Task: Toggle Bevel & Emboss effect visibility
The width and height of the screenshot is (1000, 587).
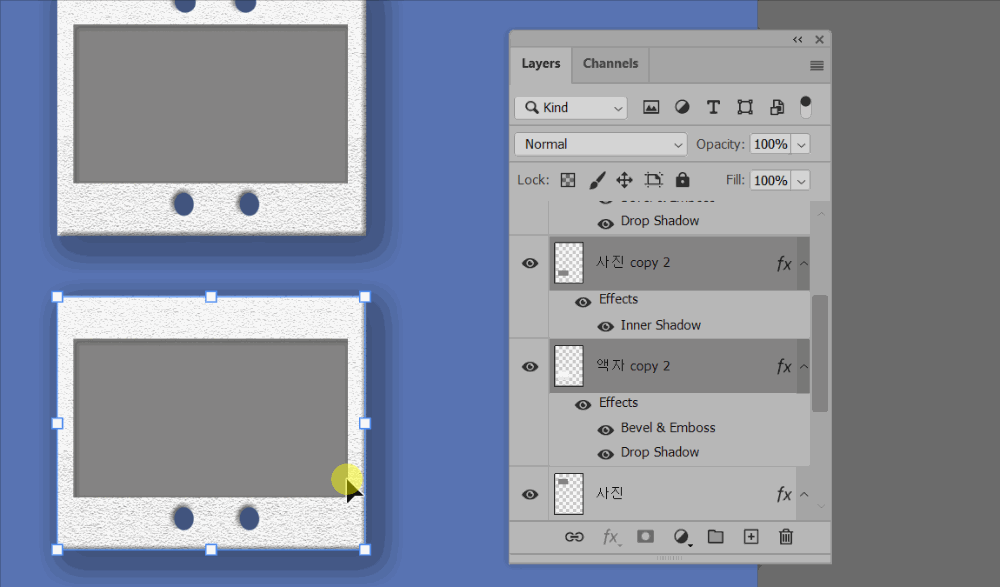Action: 605,430
